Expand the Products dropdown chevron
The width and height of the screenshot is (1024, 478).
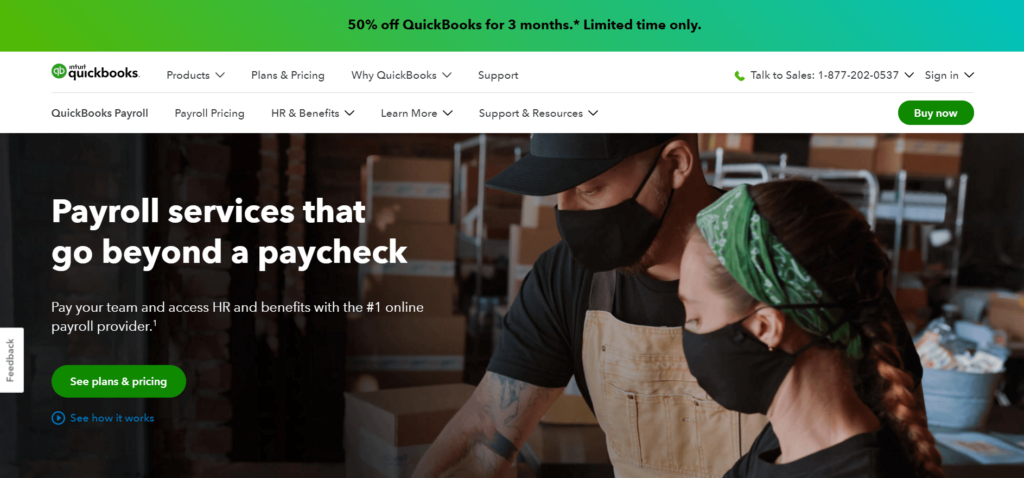(220, 75)
